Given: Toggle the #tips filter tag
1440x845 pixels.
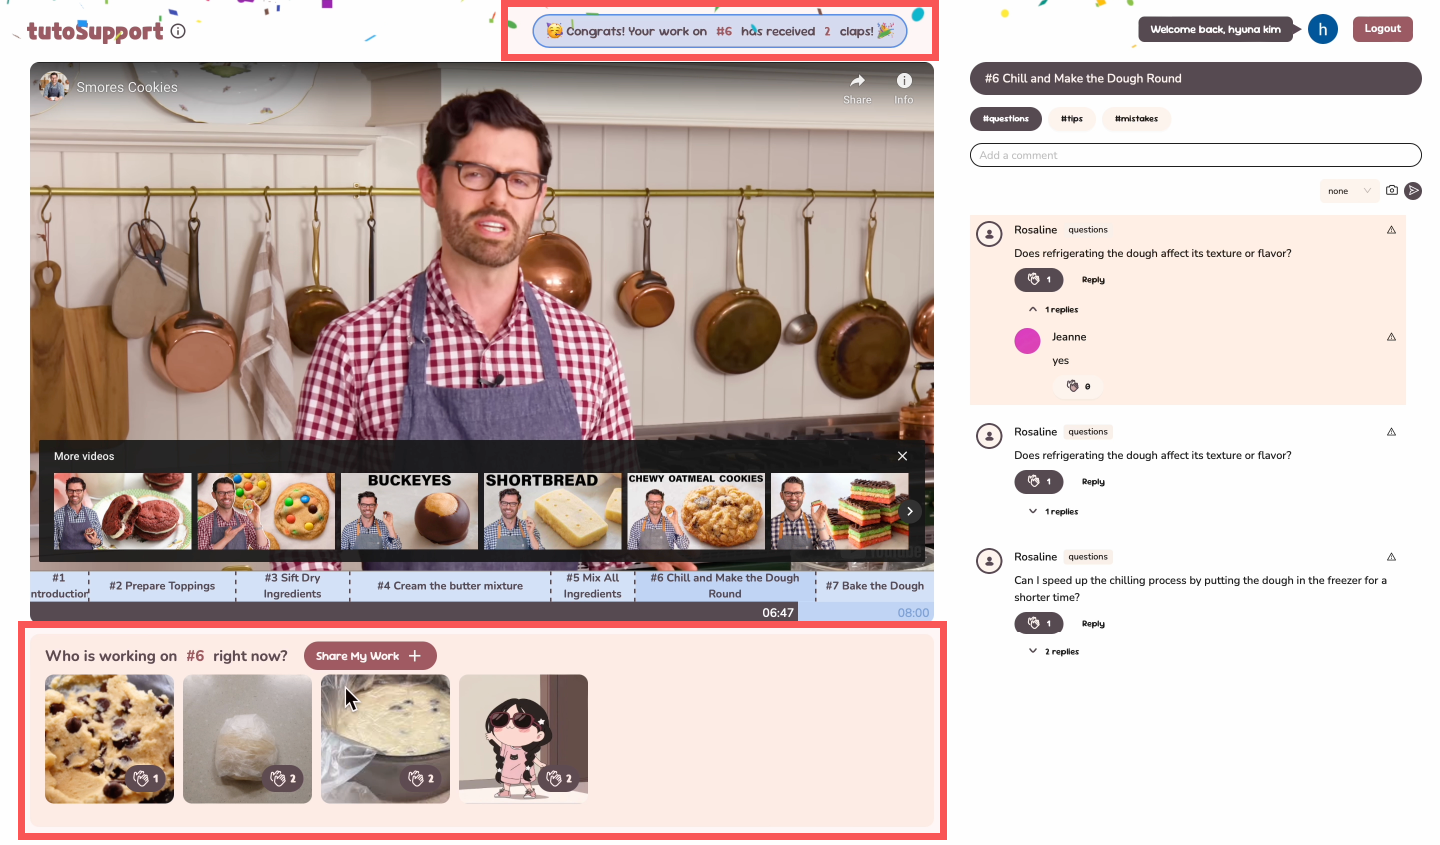Looking at the screenshot, I should tap(1071, 119).
